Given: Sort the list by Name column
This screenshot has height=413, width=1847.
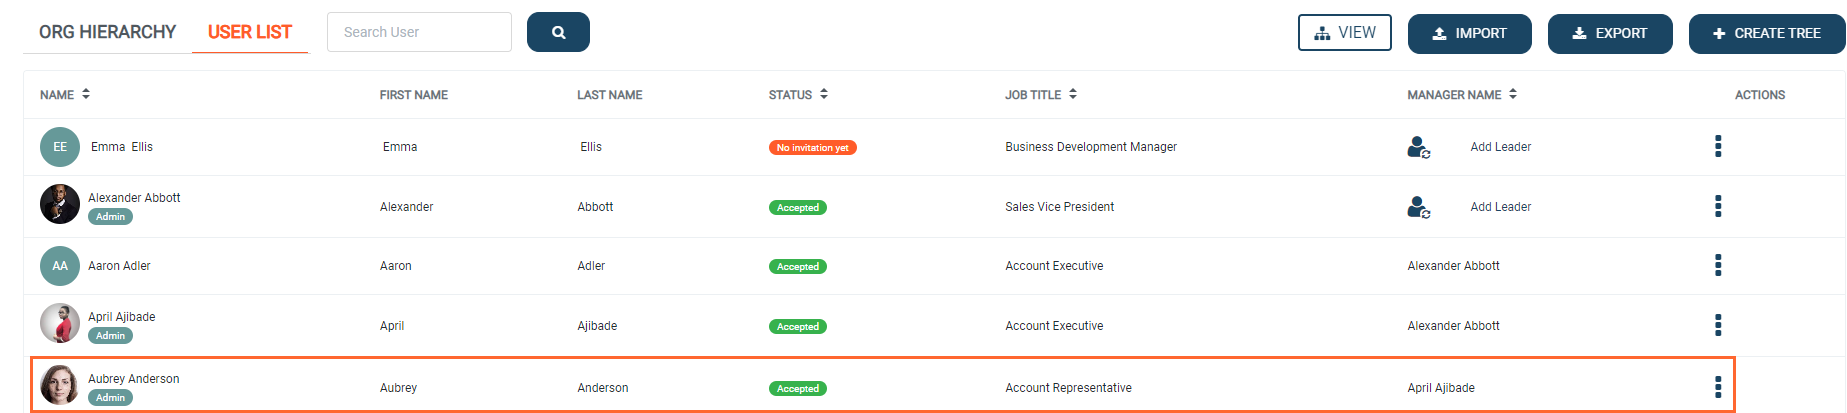Looking at the screenshot, I should 86,94.
